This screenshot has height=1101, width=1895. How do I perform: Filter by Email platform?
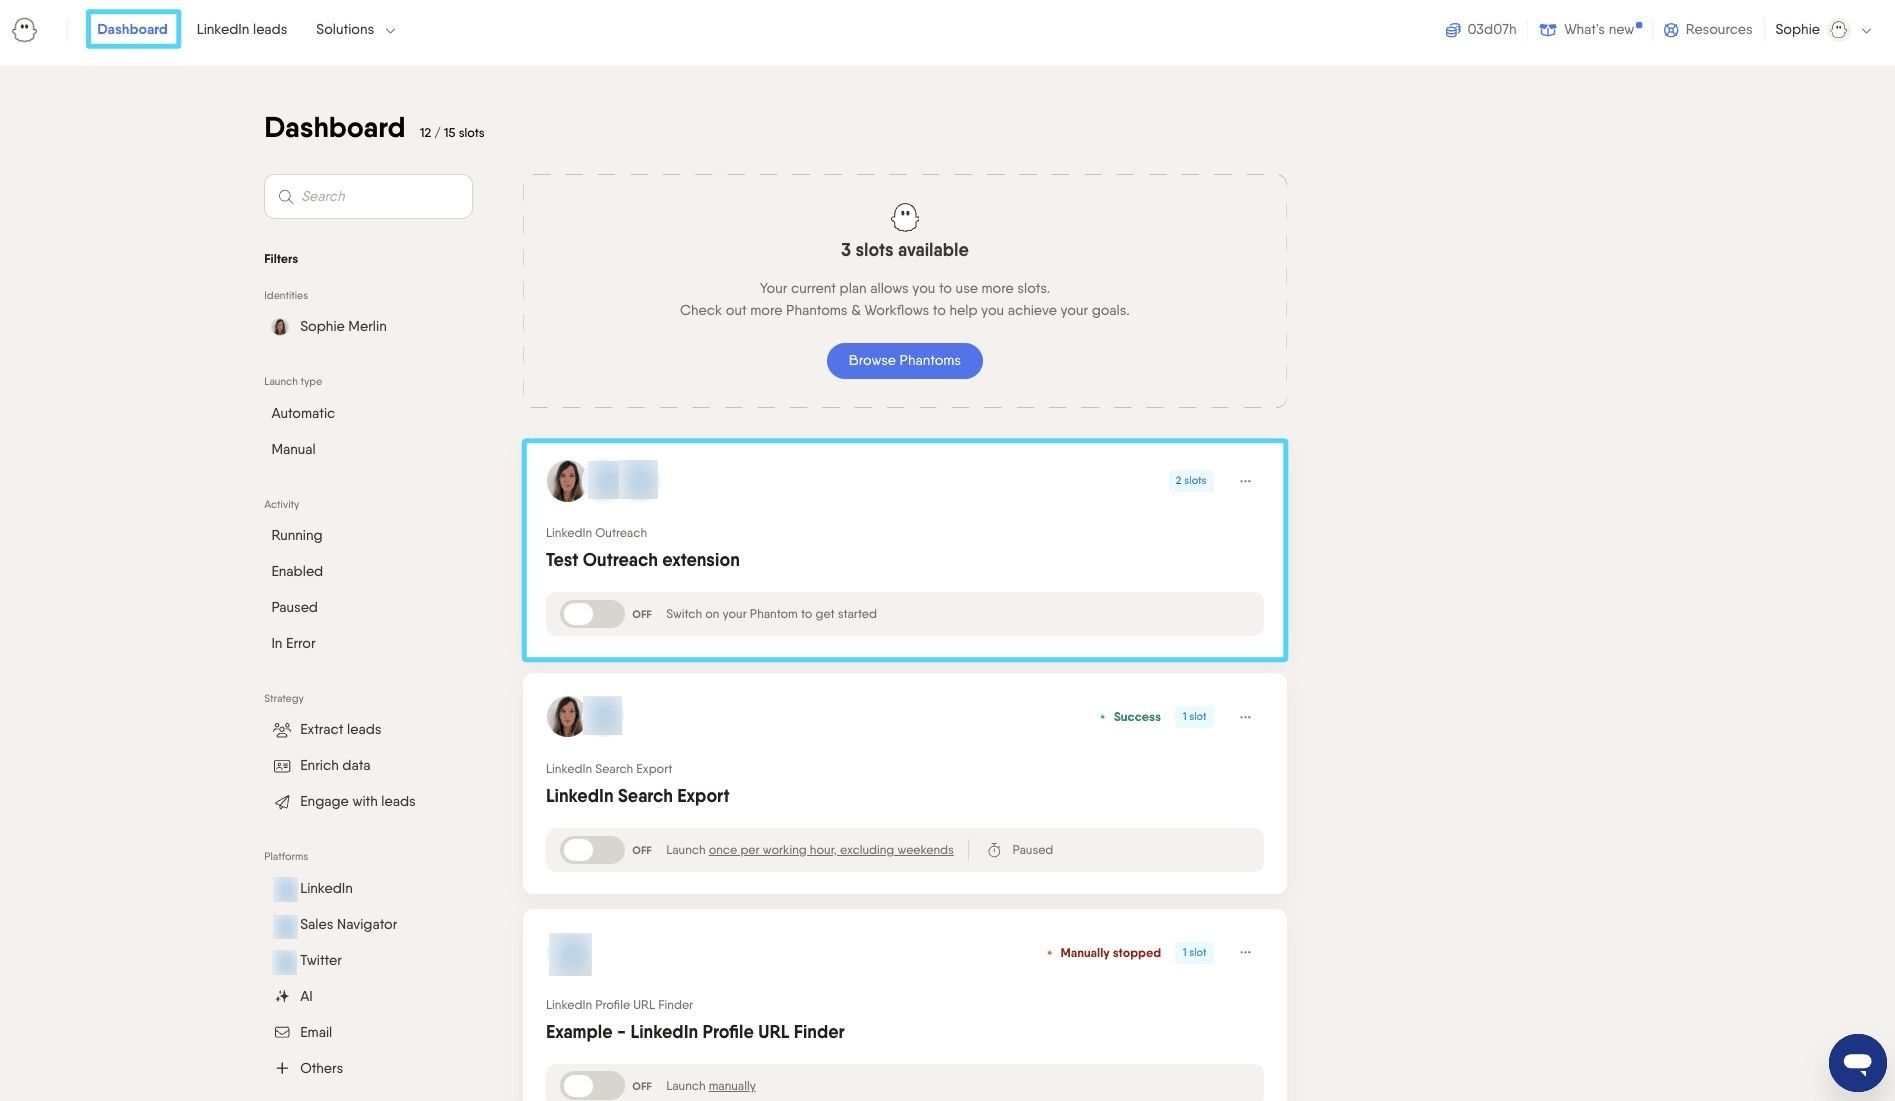pyautogui.click(x=303, y=1033)
